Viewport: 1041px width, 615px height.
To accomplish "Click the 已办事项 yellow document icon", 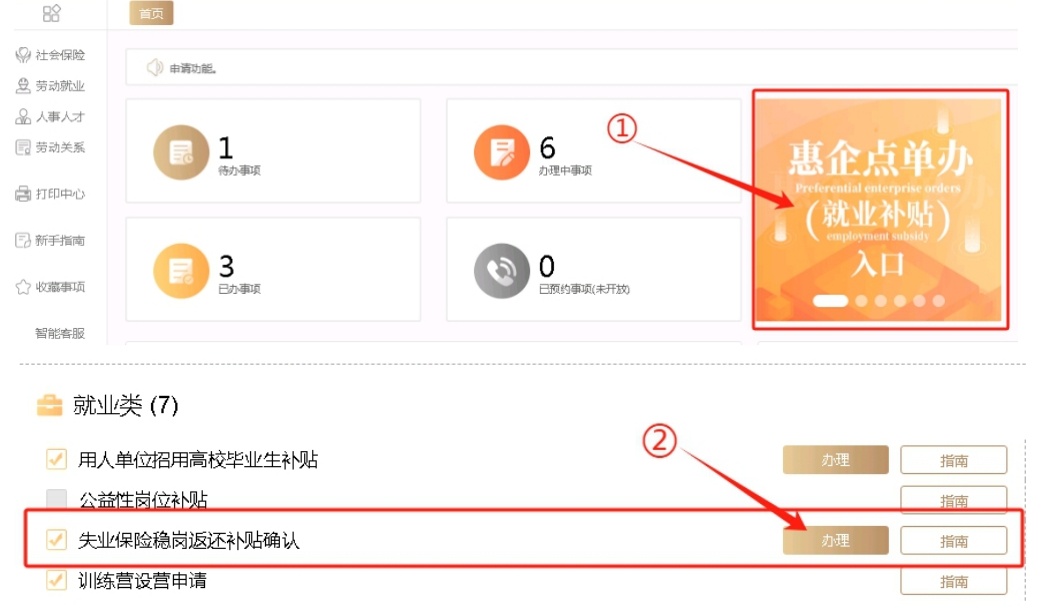I will [x=181, y=270].
